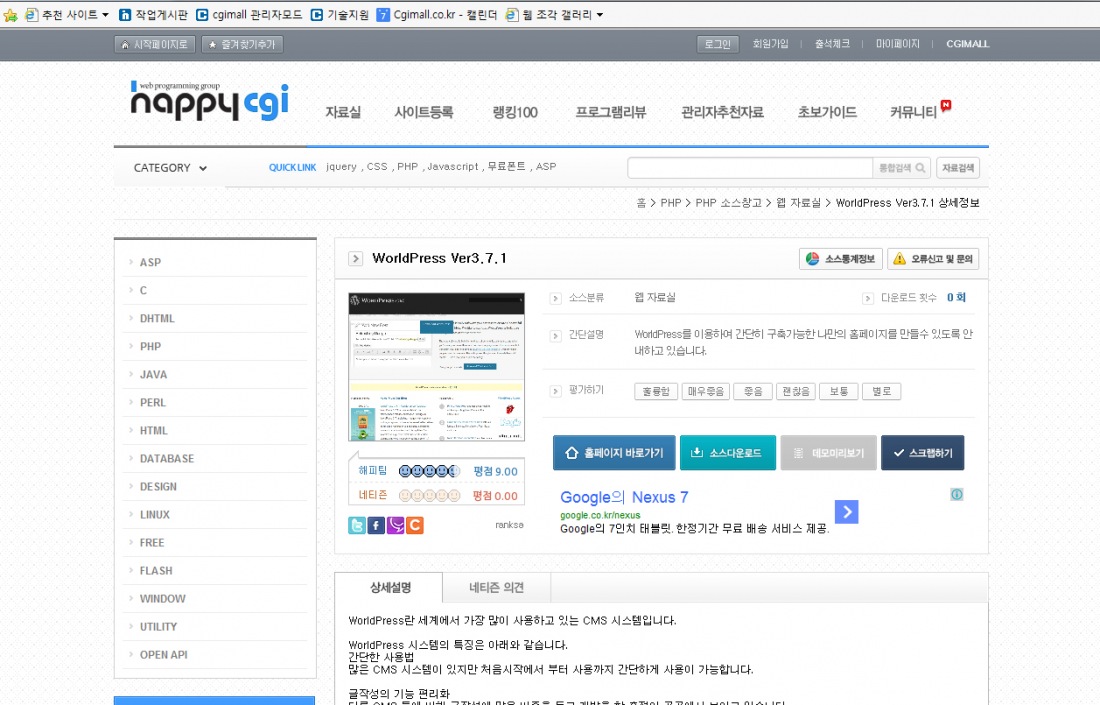Open the 커뮤니티 menu item
The width and height of the screenshot is (1100, 705).
(914, 112)
